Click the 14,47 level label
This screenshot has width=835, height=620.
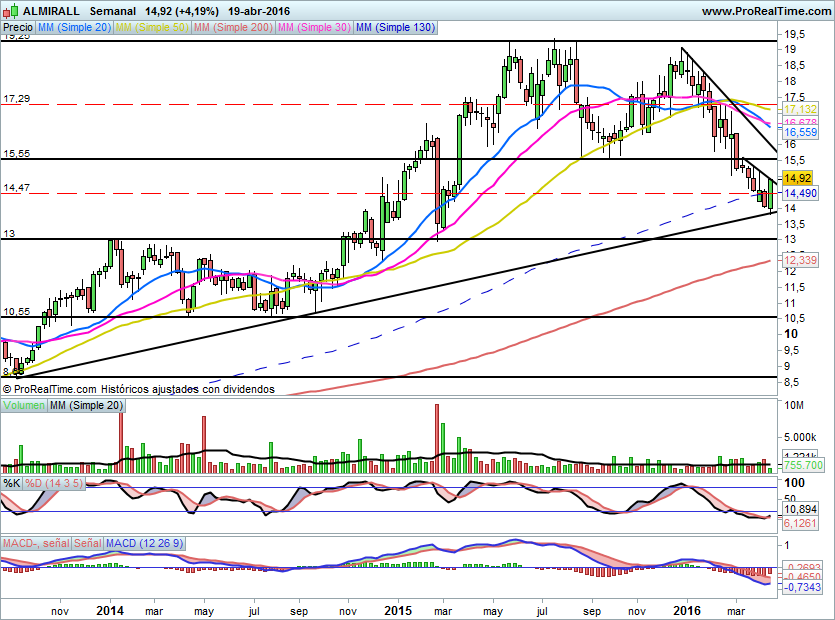coord(17,187)
